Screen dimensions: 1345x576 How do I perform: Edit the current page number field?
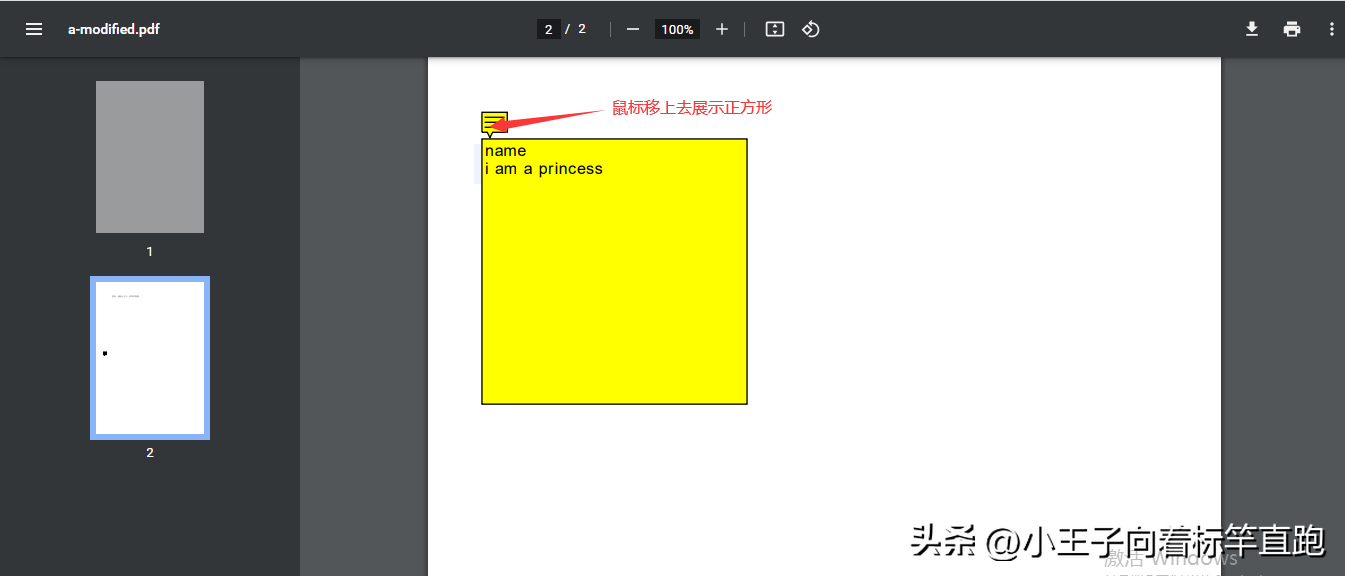click(x=548, y=29)
